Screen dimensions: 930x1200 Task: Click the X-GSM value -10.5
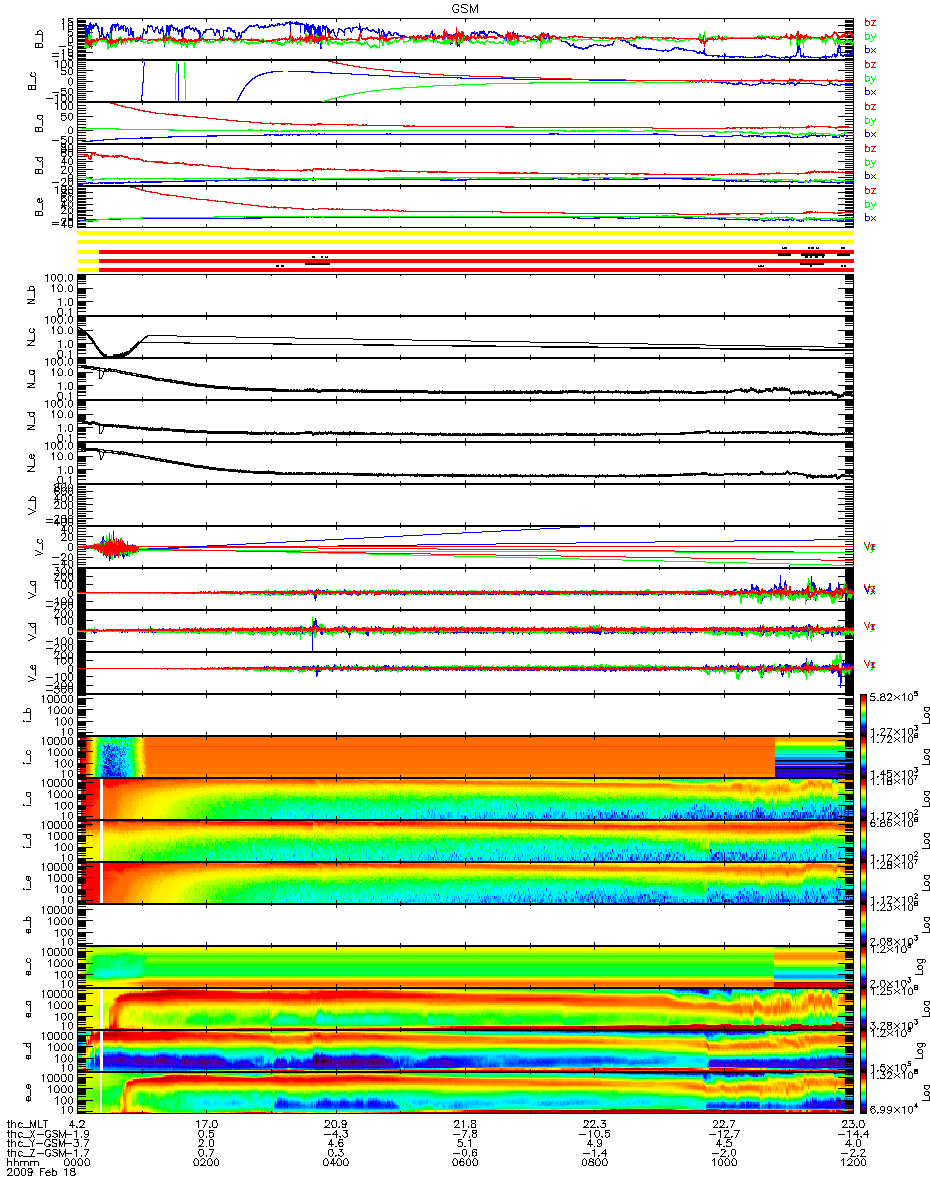(x=594, y=1136)
